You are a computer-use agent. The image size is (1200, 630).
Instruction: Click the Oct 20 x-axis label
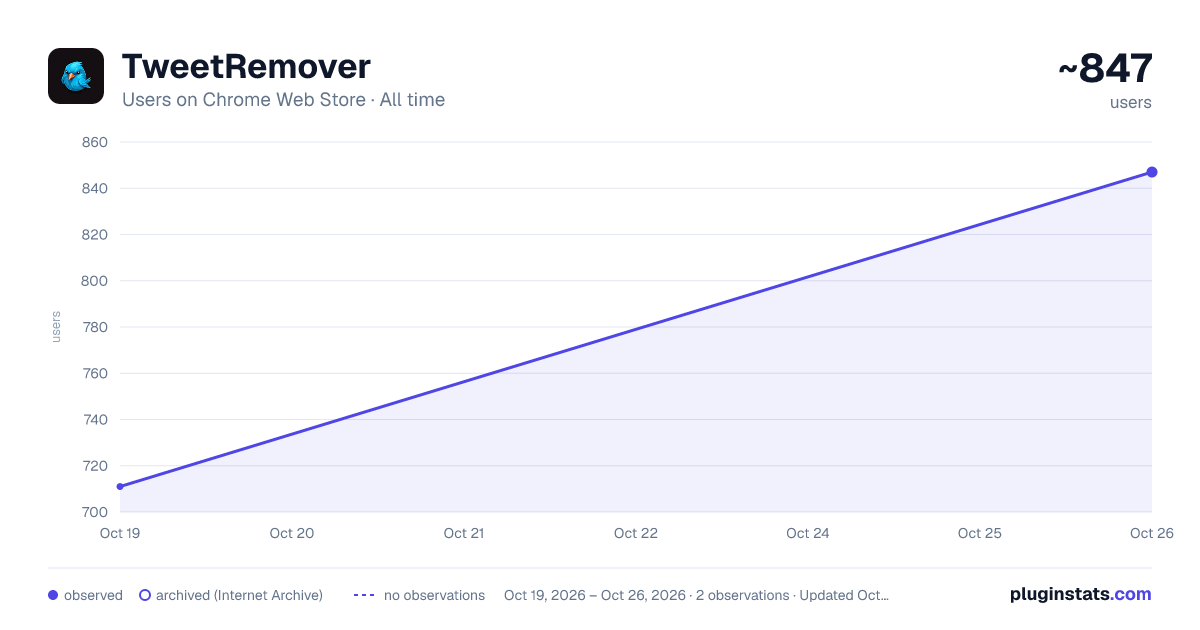pos(292,533)
